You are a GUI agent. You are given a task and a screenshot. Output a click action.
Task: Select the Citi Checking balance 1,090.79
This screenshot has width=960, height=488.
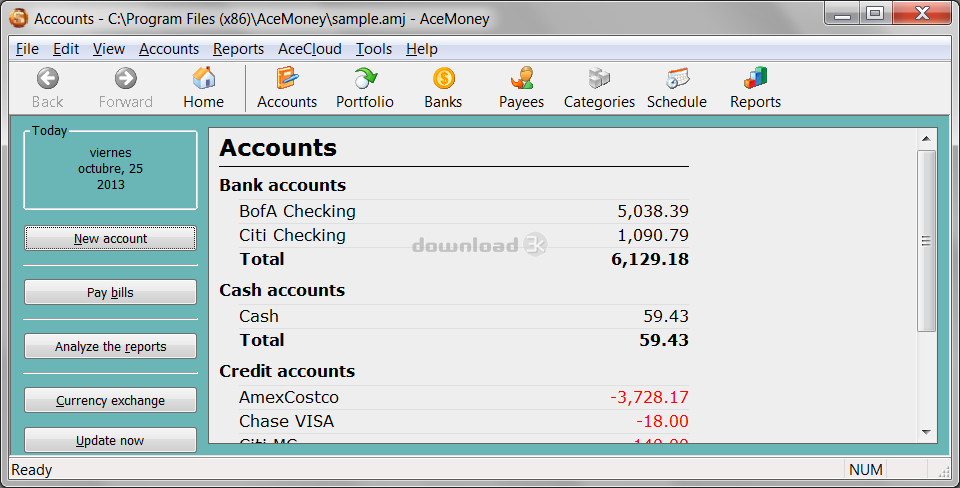point(653,235)
